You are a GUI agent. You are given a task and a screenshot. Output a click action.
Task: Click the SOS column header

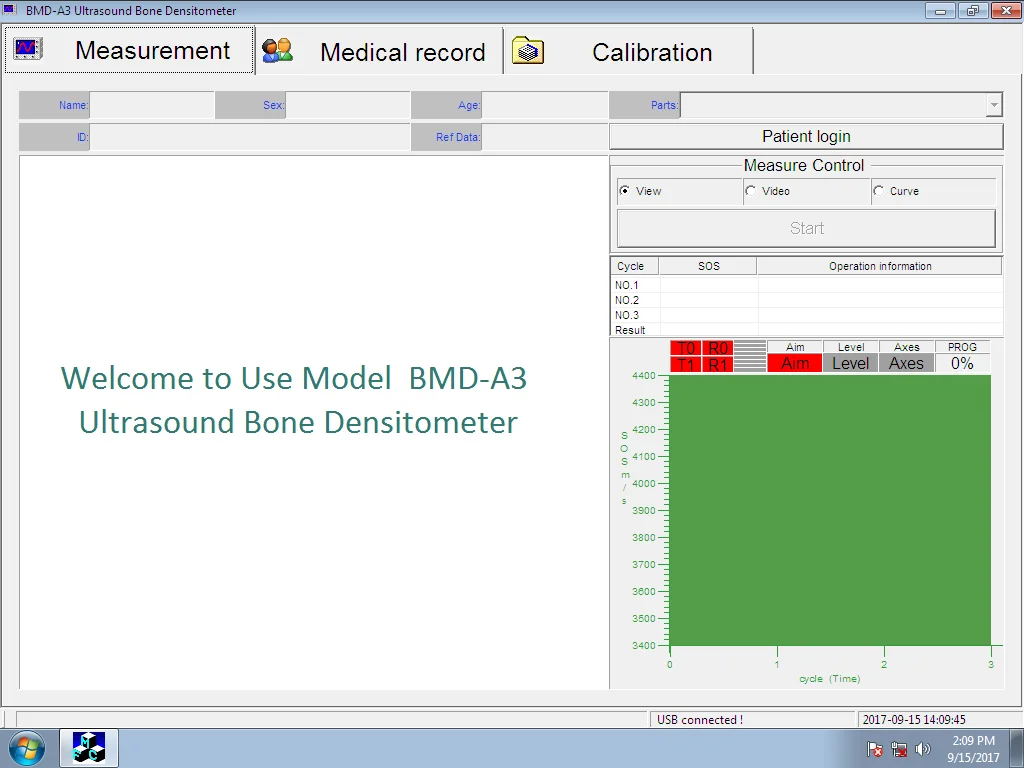coord(708,266)
